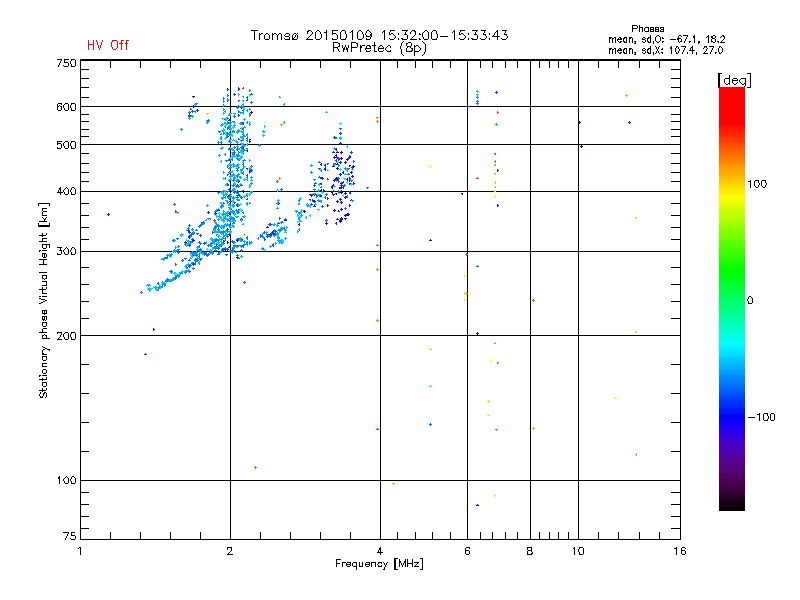This screenshot has width=800, height=600.
Task: Click the '8' frequency axis label
Action: click(x=530, y=551)
